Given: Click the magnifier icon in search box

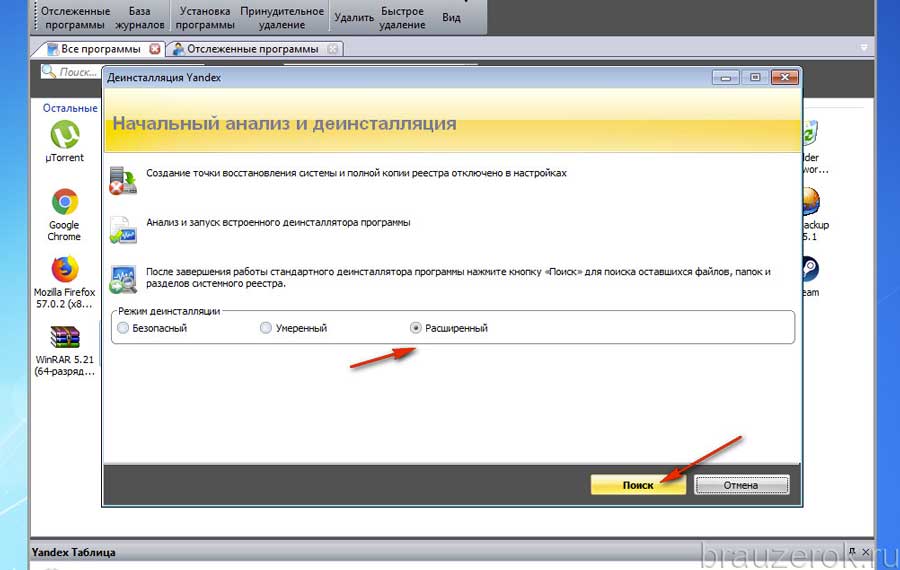Looking at the screenshot, I should tap(49, 71).
